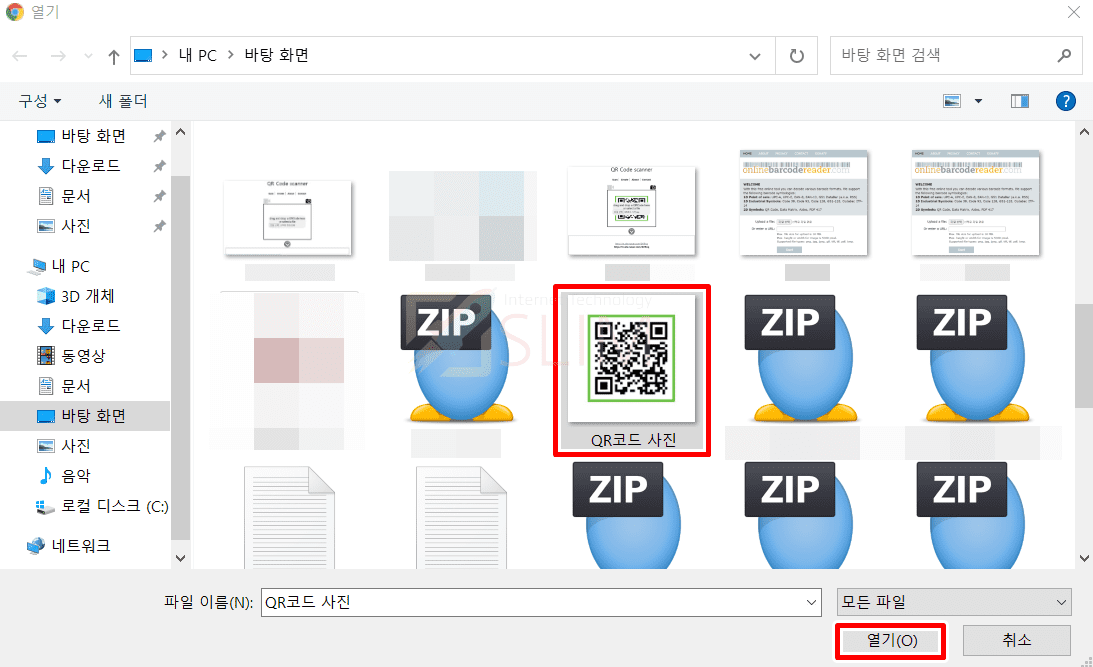Open recent locations dropdown chevron
The height and width of the screenshot is (667, 1093).
tap(88, 56)
